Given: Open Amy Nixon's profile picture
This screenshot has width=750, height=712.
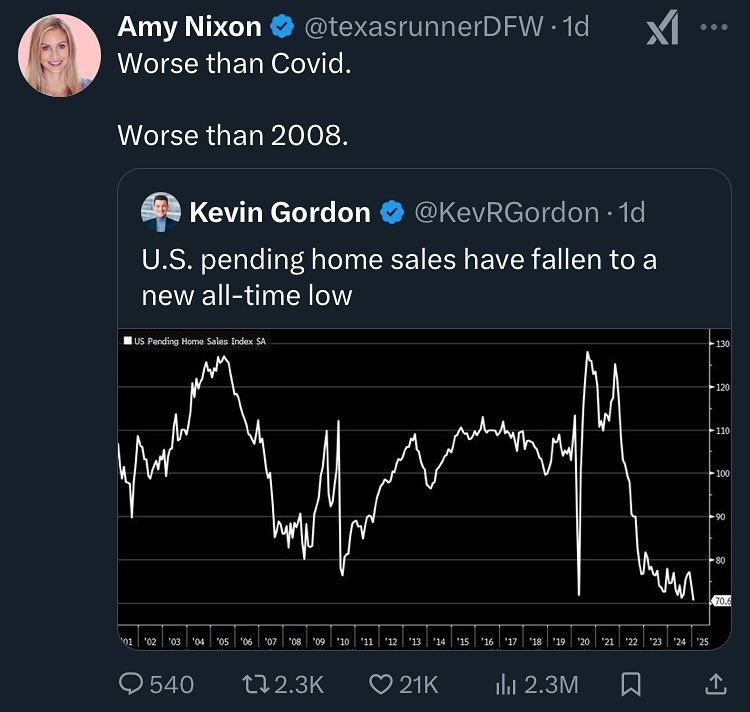Looking at the screenshot, I should pyautogui.click(x=59, y=55).
